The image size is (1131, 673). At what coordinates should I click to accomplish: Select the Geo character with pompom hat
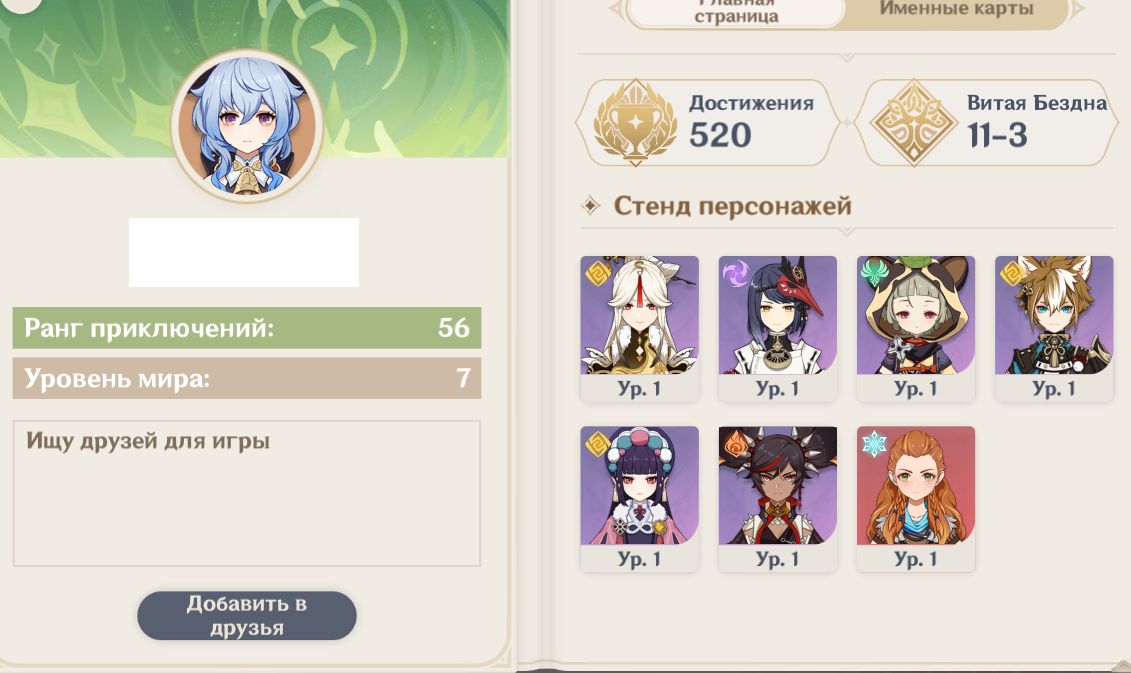pyautogui.click(x=639, y=498)
